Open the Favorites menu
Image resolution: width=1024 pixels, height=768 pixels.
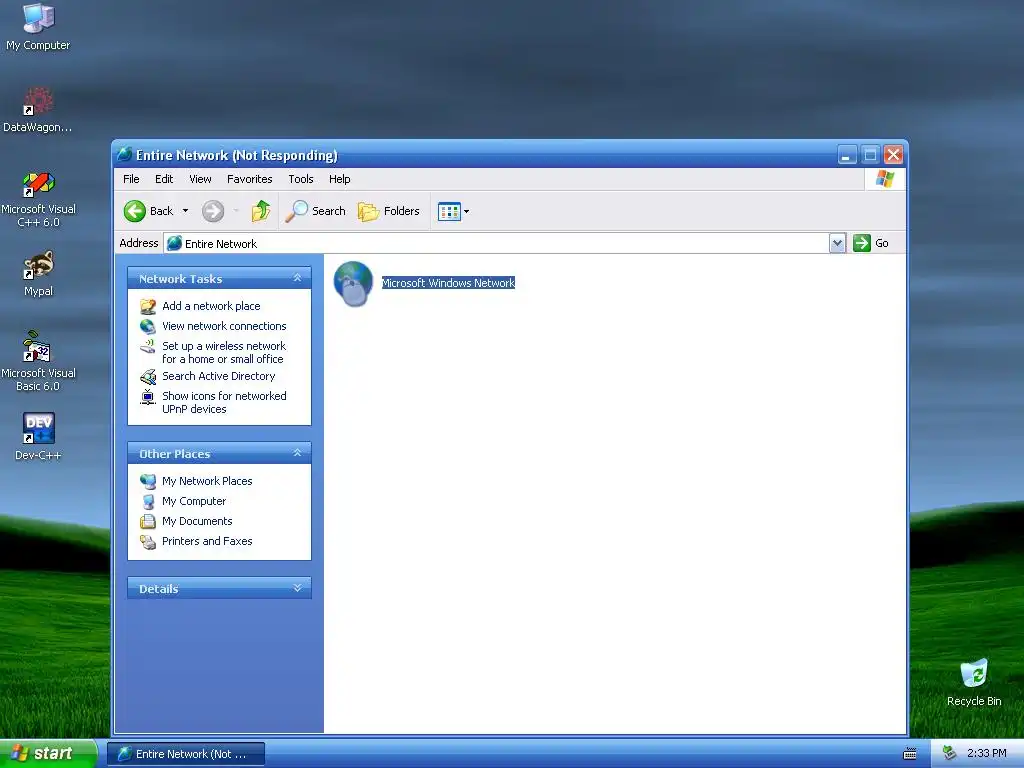[249, 179]
